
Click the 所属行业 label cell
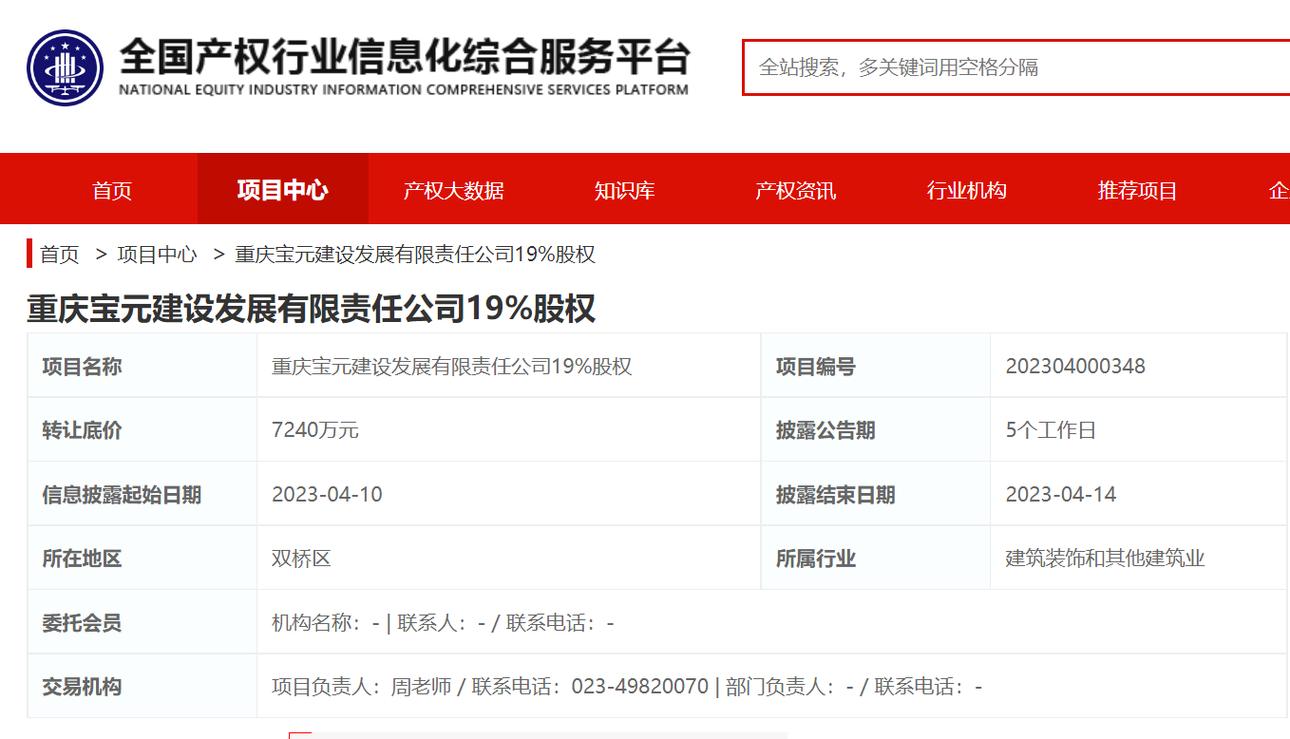click(x=876, y=558)
